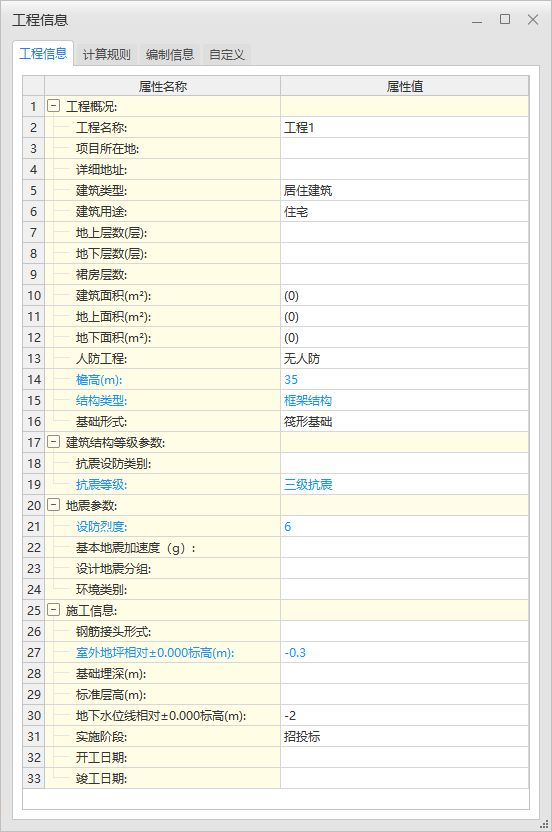Collapse the 工程概况 group
Viewport: 552px width, 832px height.
point(53,106)
